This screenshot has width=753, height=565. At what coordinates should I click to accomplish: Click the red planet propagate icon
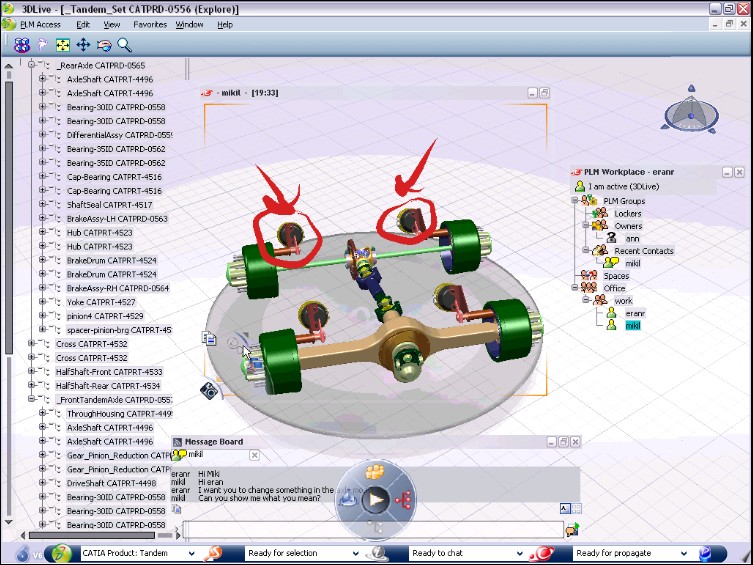(x=542, y=553)
